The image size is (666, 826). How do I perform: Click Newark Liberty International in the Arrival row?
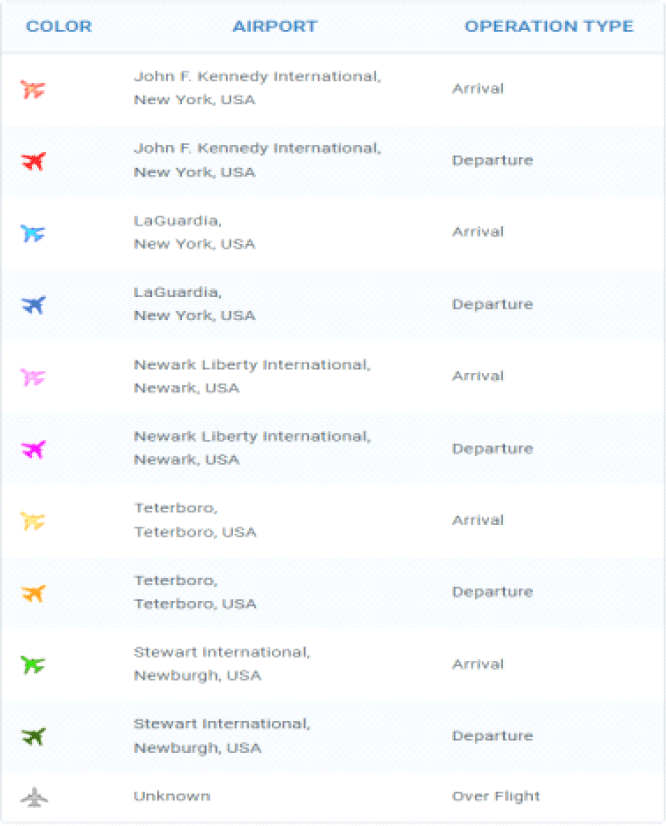[252, 365]
